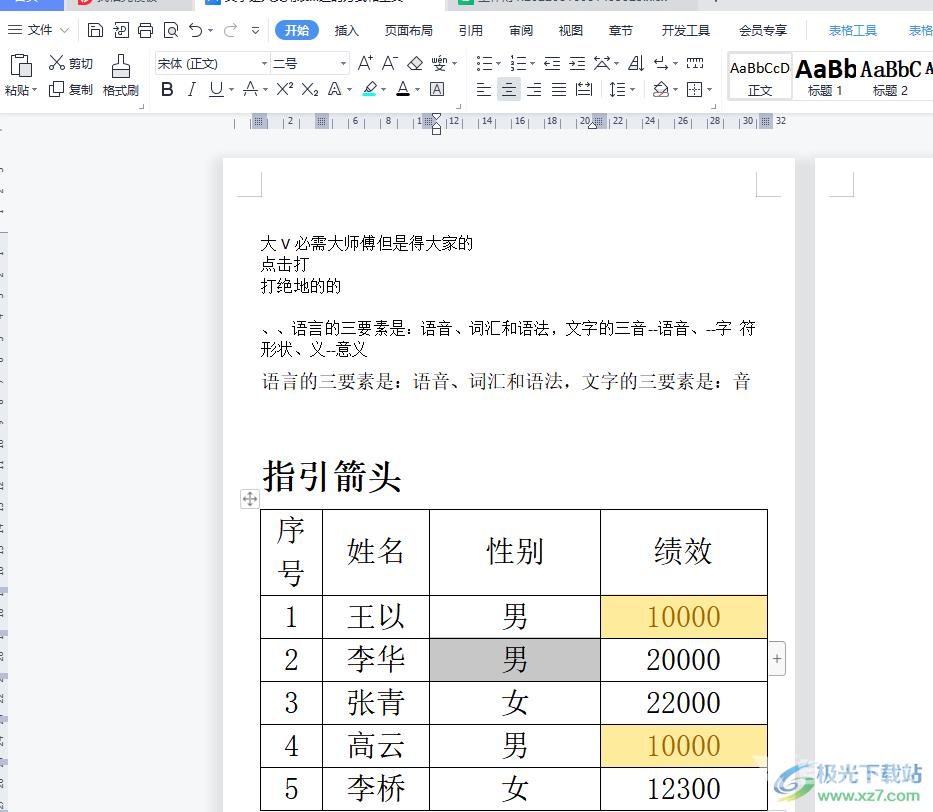Click the table move handle above the table
This screenshot has width=933, height=812.
coord(250,499)
